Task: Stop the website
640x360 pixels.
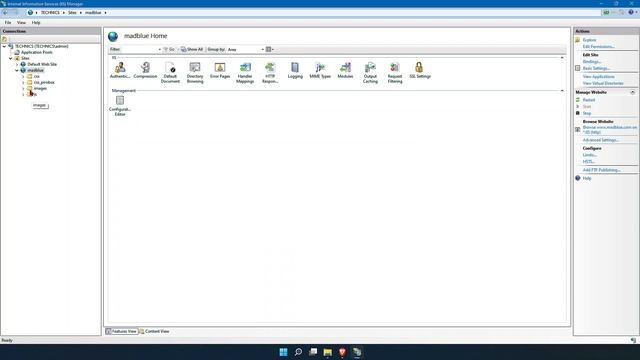Action: pyautogui.click(x=587, y=113)
